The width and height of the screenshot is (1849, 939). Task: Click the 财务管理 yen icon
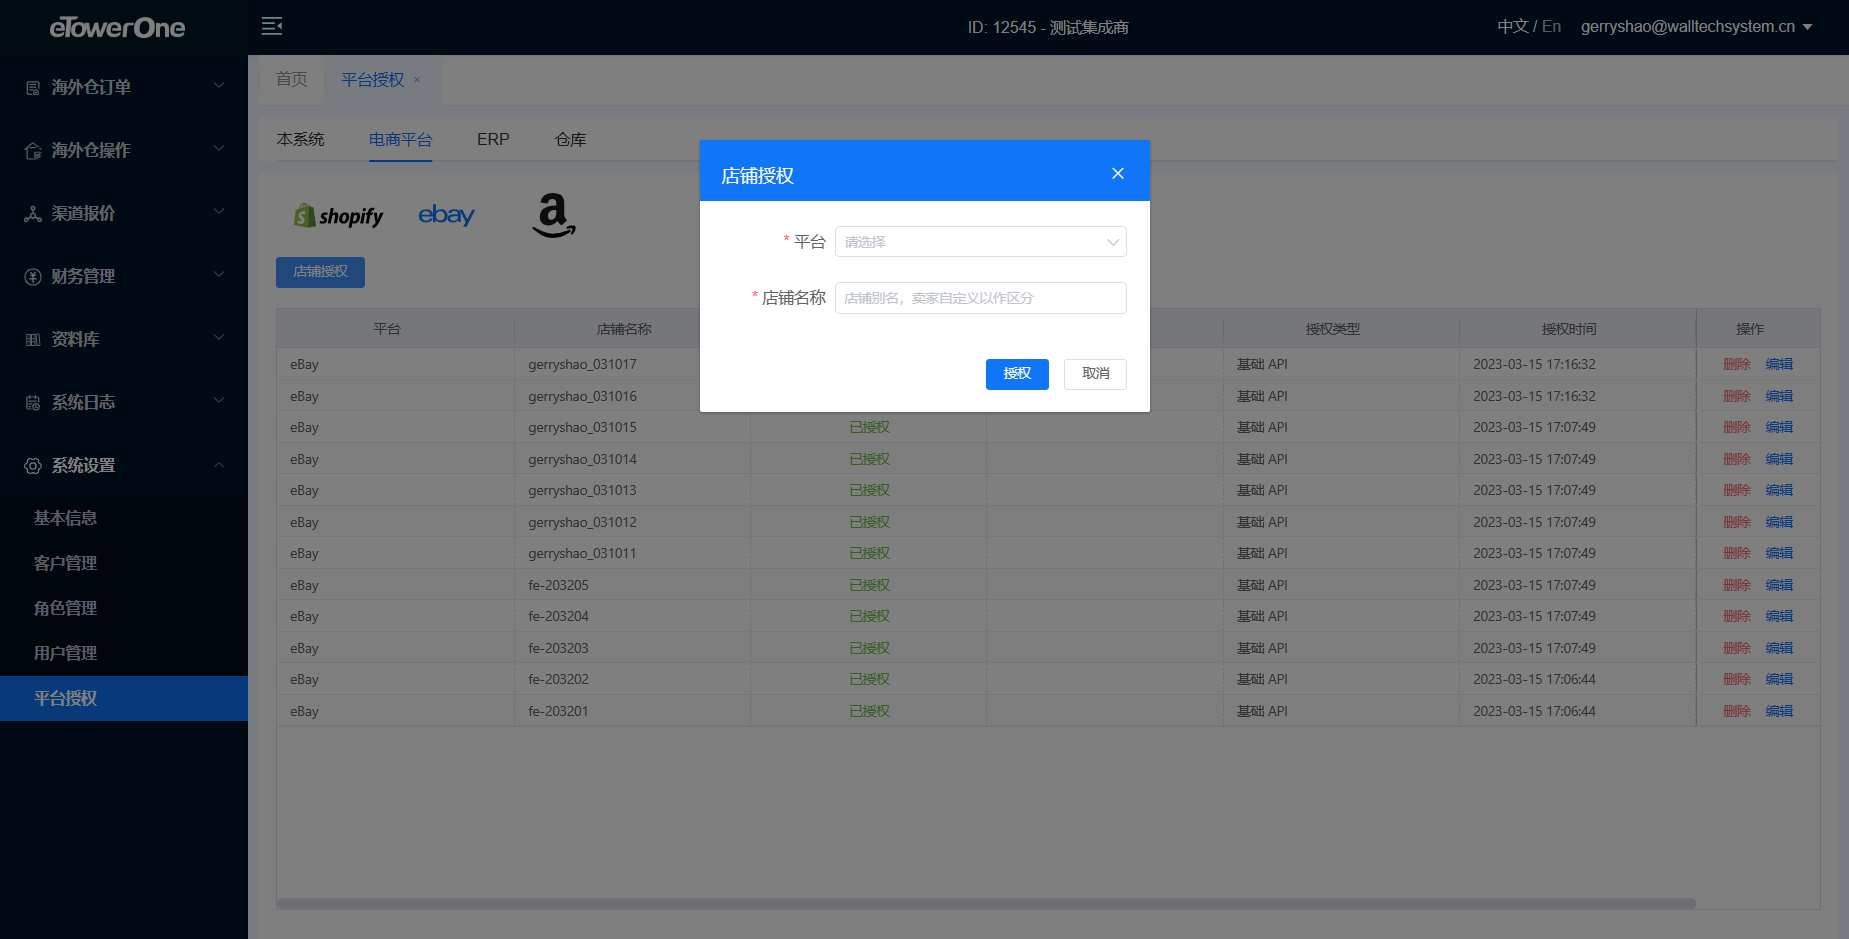[x=33, y=277]
